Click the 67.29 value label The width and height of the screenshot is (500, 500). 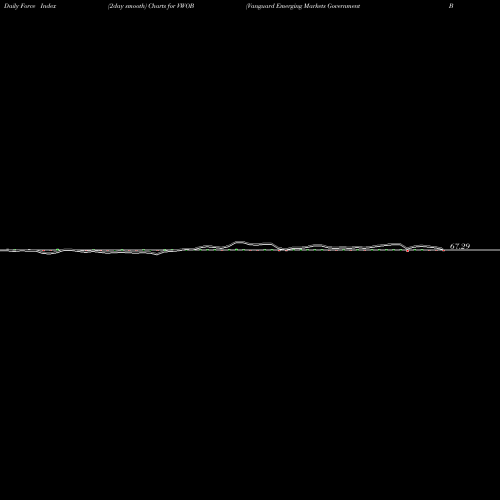pyautogui.click(x=460, y=246)
